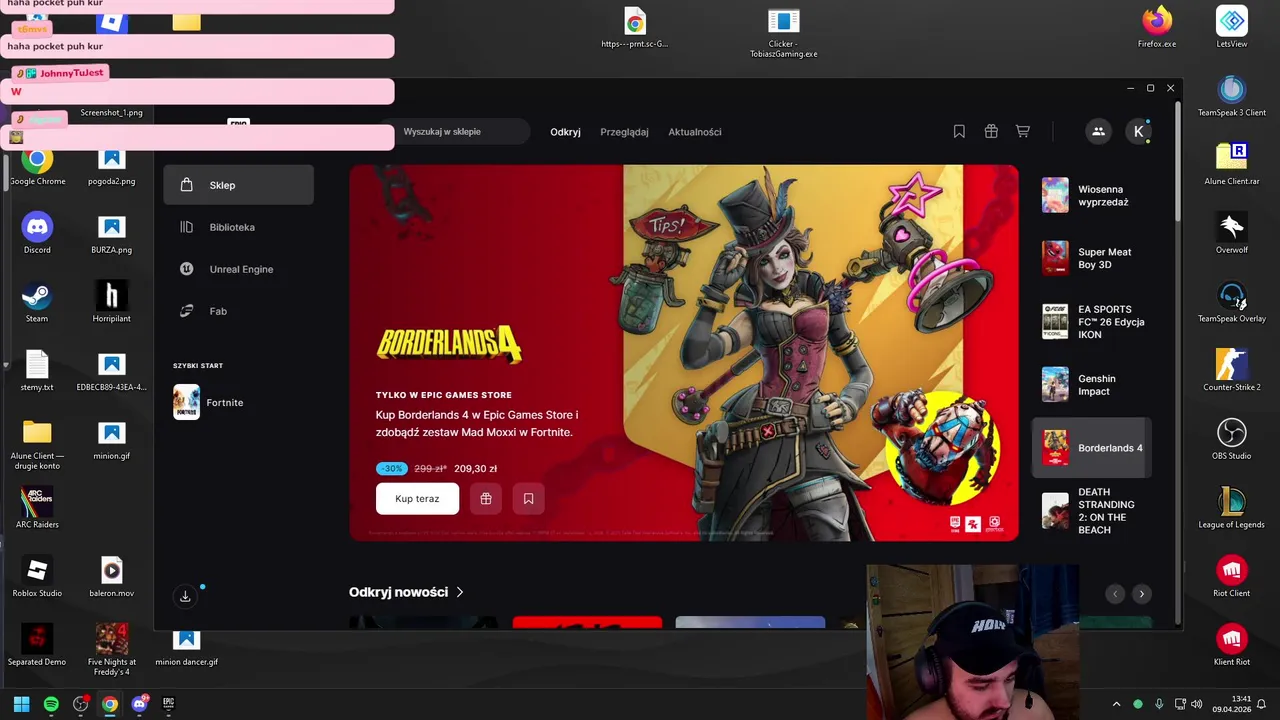1280x720 pixels.
Task: Open Horripilant desktop shortcut
Action: [x=111, y=303]
